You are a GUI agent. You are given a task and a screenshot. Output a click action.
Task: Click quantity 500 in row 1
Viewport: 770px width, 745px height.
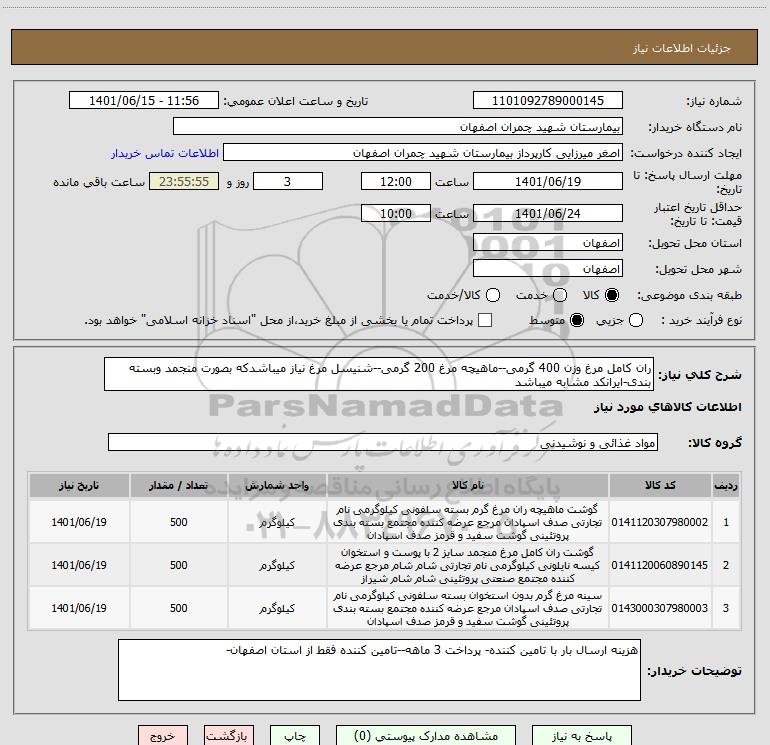pyautogui.click(x=179, y=522)
